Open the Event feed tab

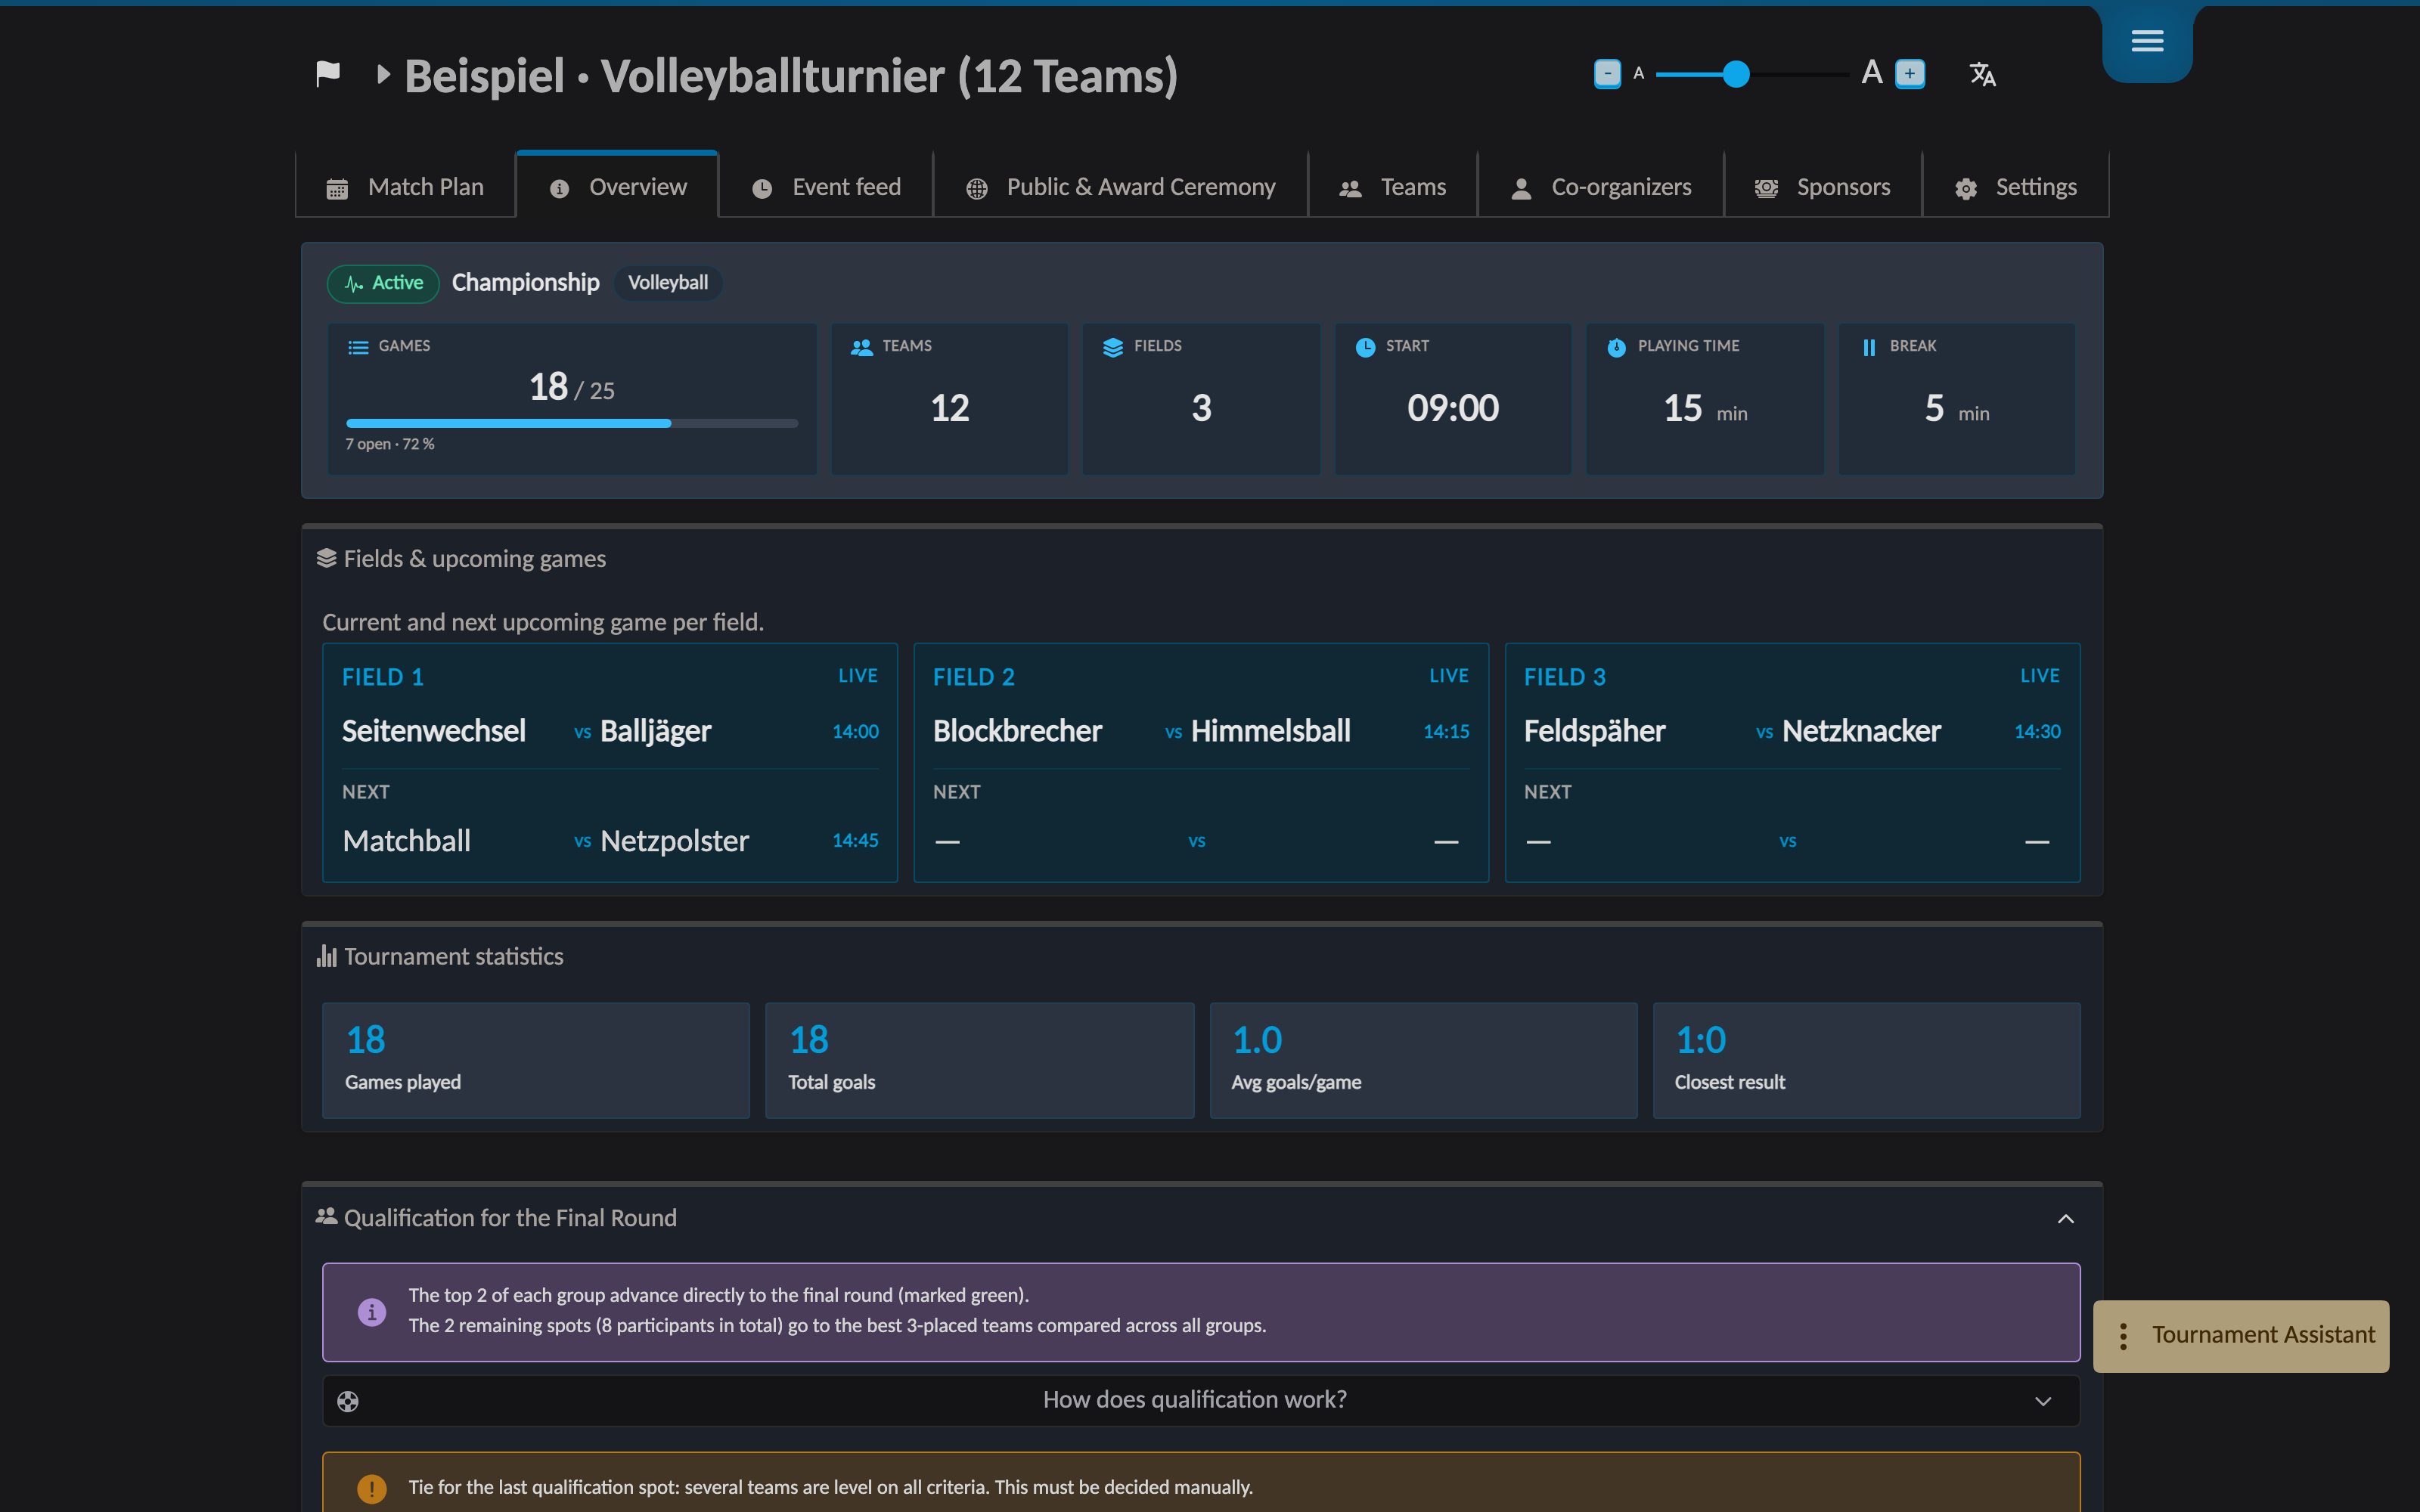coord(826,187)
